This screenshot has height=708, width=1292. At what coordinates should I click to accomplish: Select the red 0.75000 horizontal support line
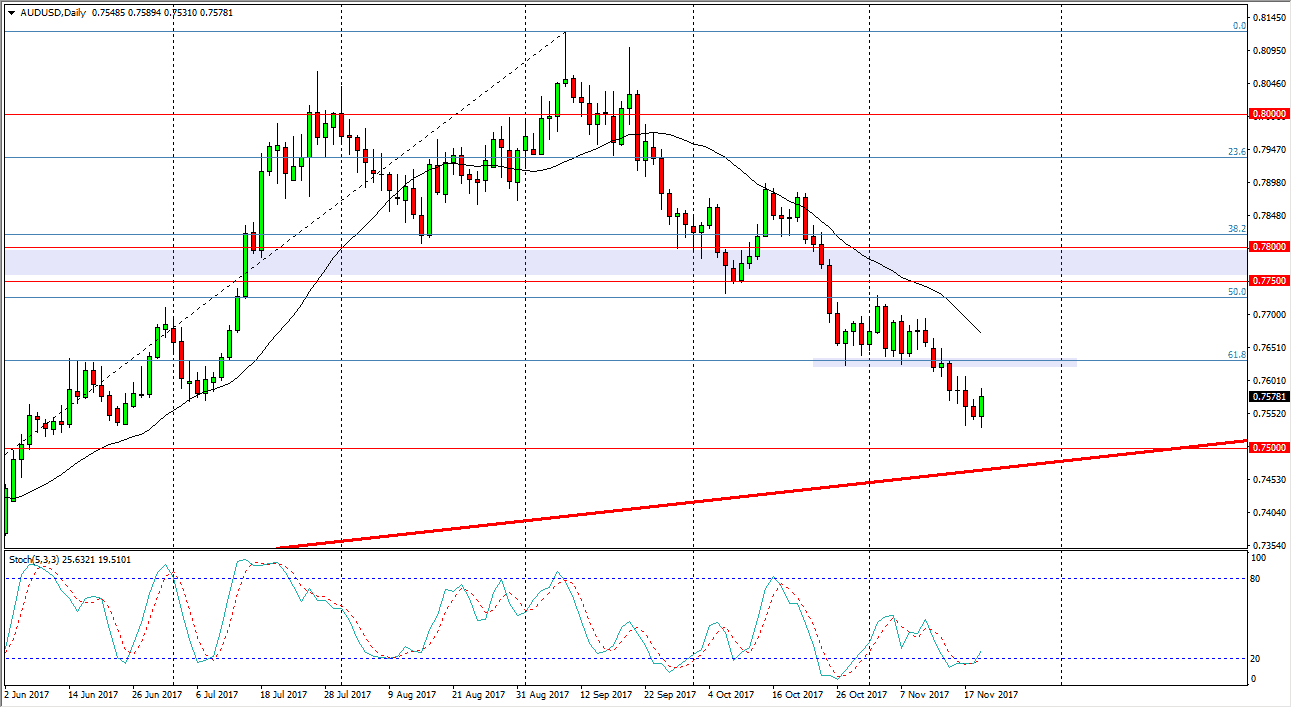pyautogui.click(x=600, y=447)
